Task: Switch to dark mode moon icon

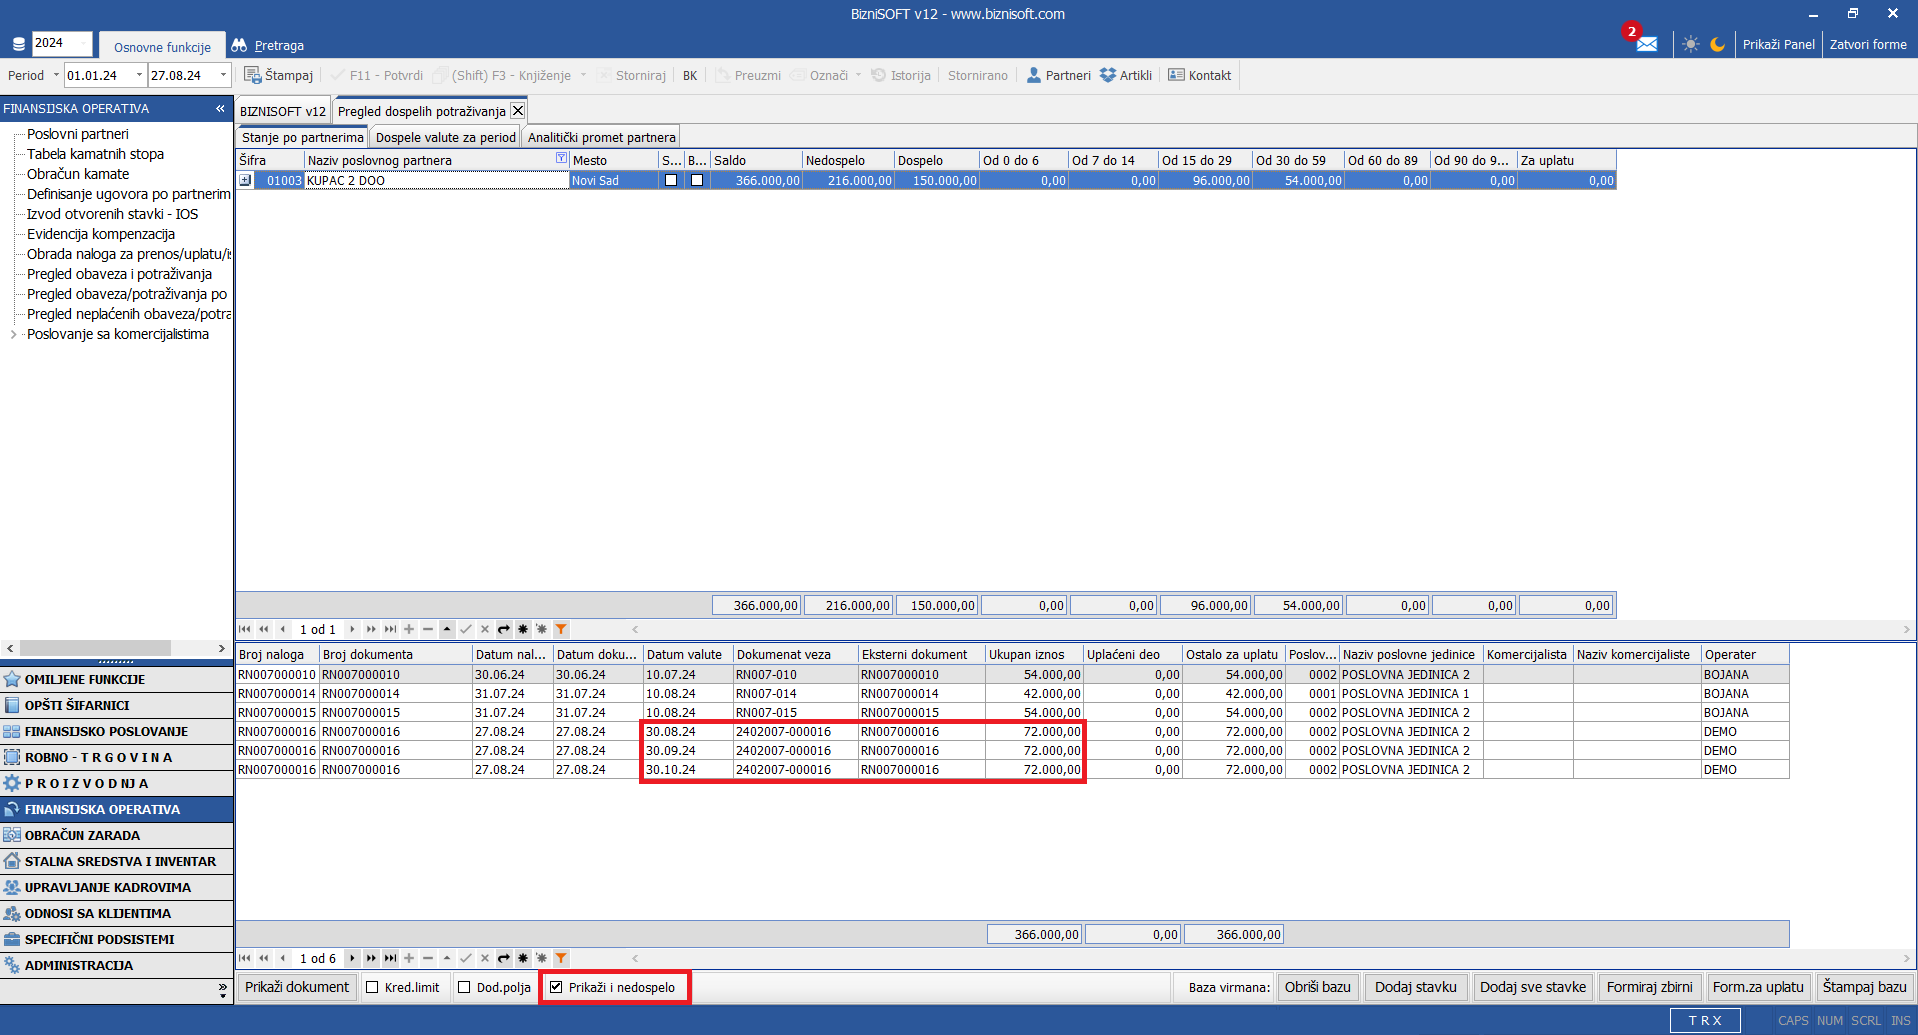Action: 1717,44
